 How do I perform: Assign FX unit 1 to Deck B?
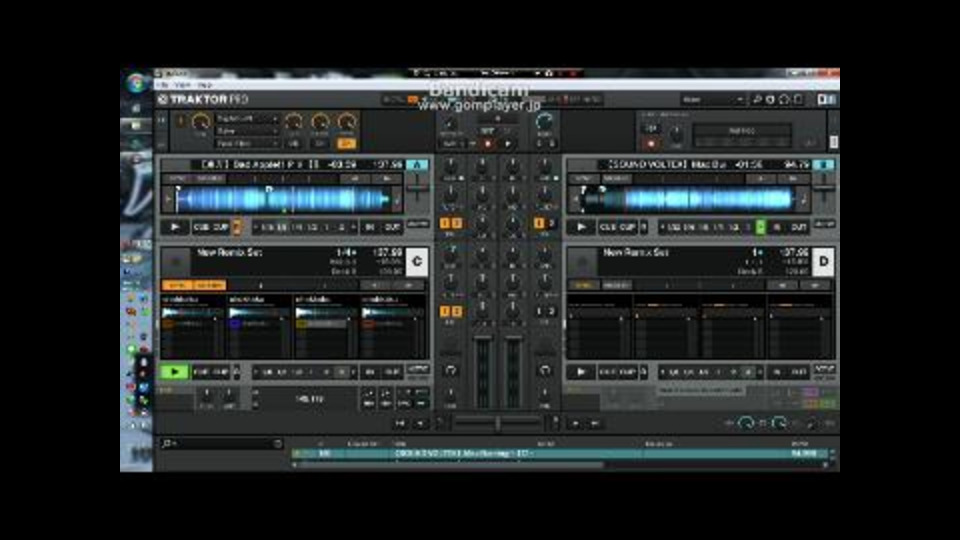[539, 223]
